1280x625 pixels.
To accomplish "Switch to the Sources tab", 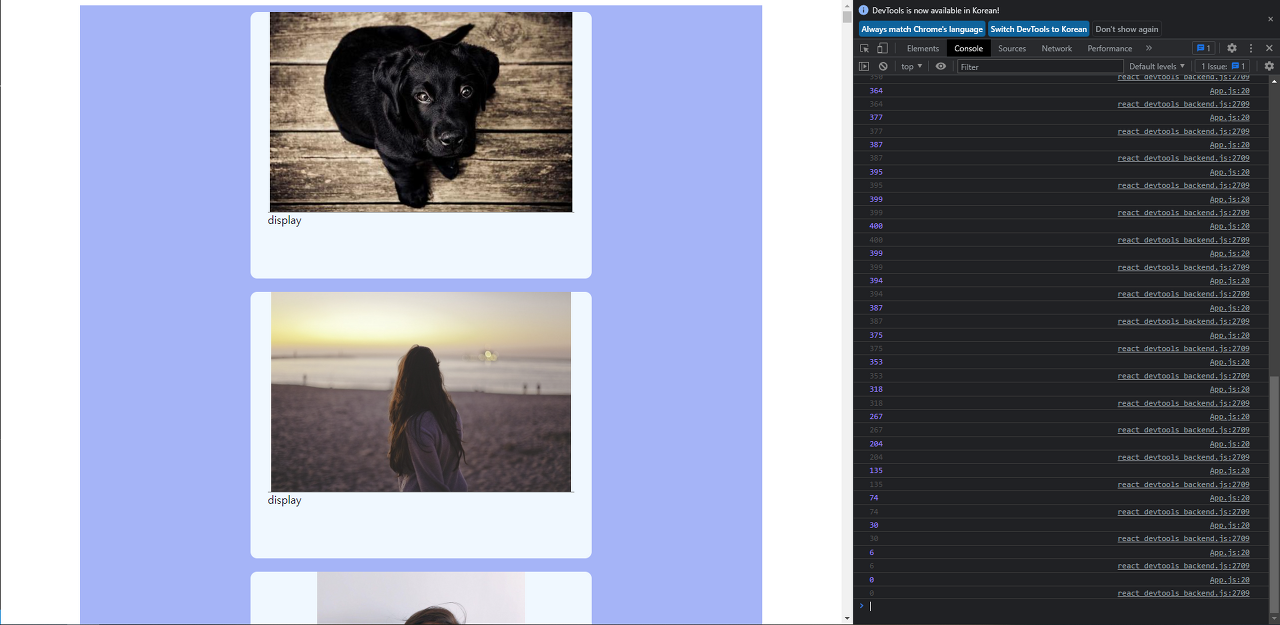I will click(1012, 48).
